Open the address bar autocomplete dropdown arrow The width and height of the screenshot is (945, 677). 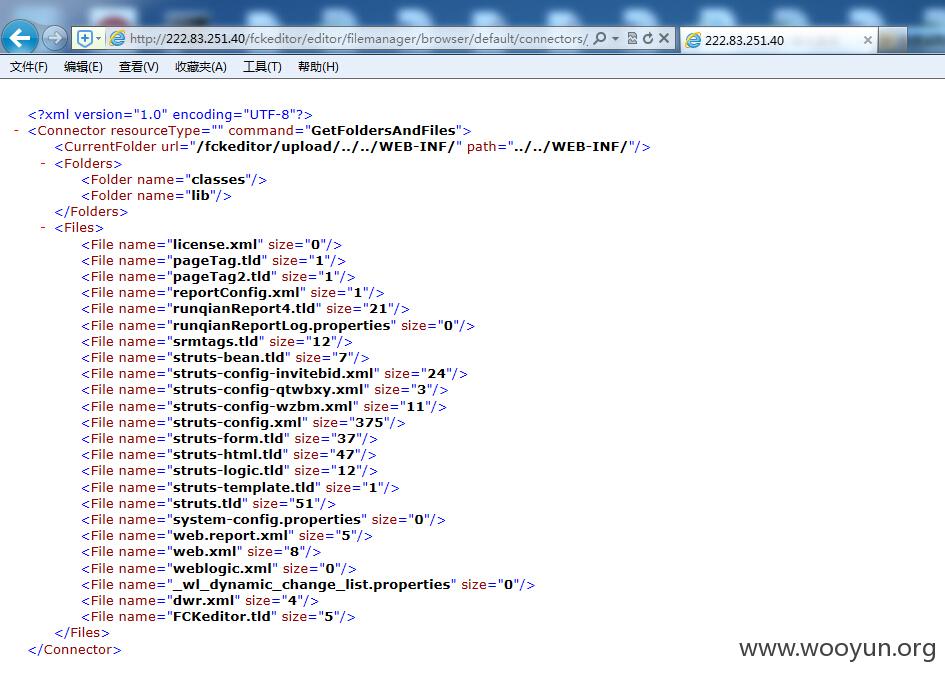tap(615, 39)
